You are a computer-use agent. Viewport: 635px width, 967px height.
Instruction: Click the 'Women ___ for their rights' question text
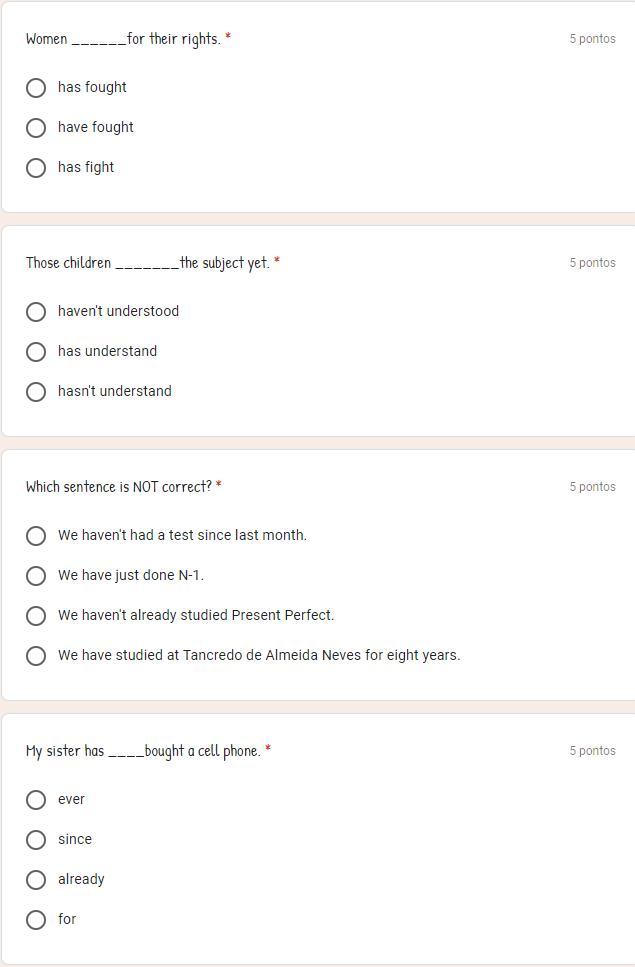(123, 39)
